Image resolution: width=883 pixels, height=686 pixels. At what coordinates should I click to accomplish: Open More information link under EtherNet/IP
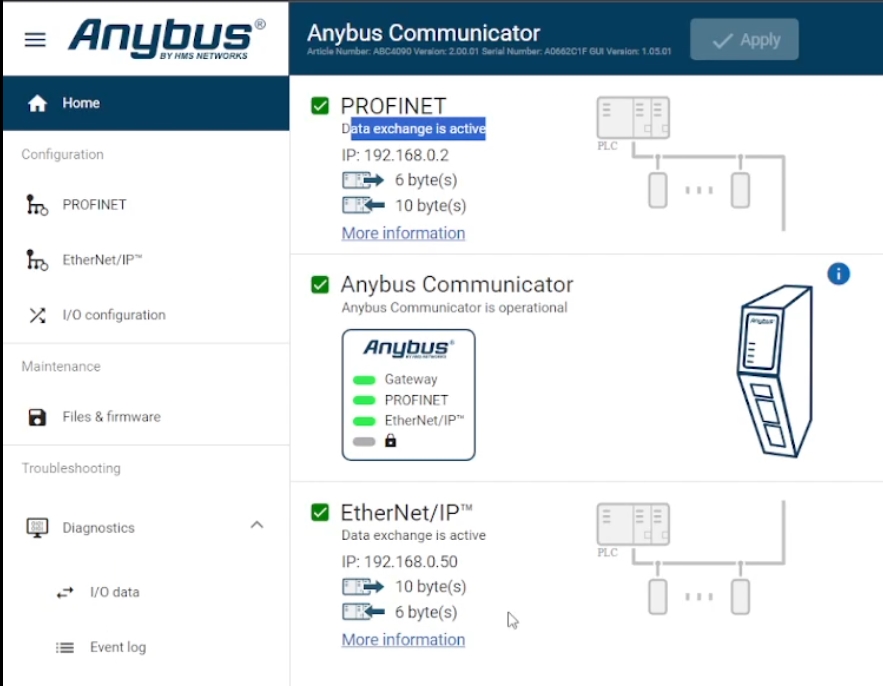(403, 640)
